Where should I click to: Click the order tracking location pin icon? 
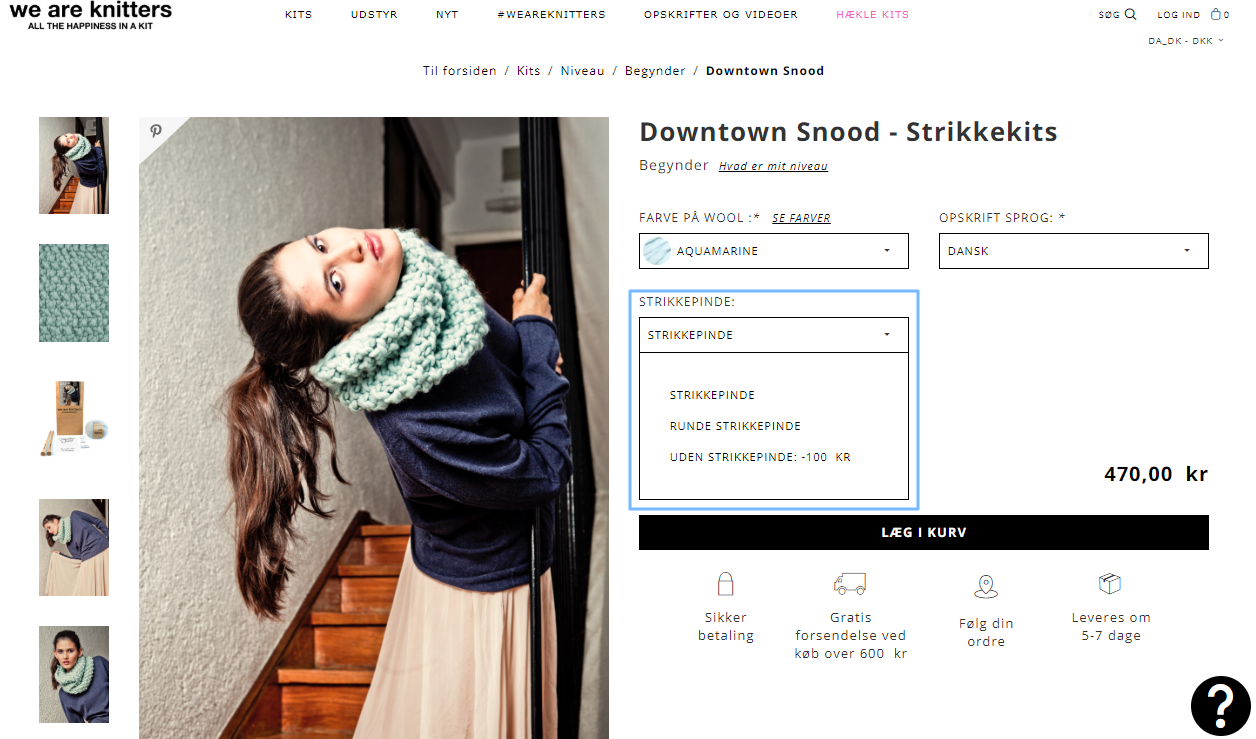click(986, 586)
